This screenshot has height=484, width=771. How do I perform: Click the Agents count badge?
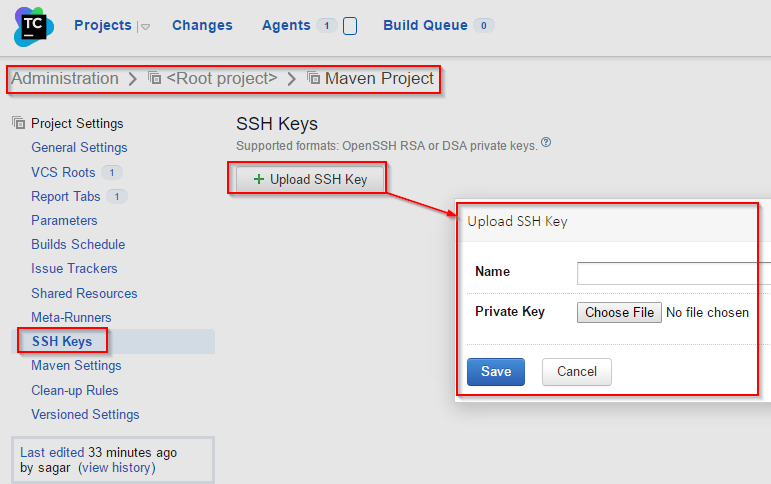[326, 26]
